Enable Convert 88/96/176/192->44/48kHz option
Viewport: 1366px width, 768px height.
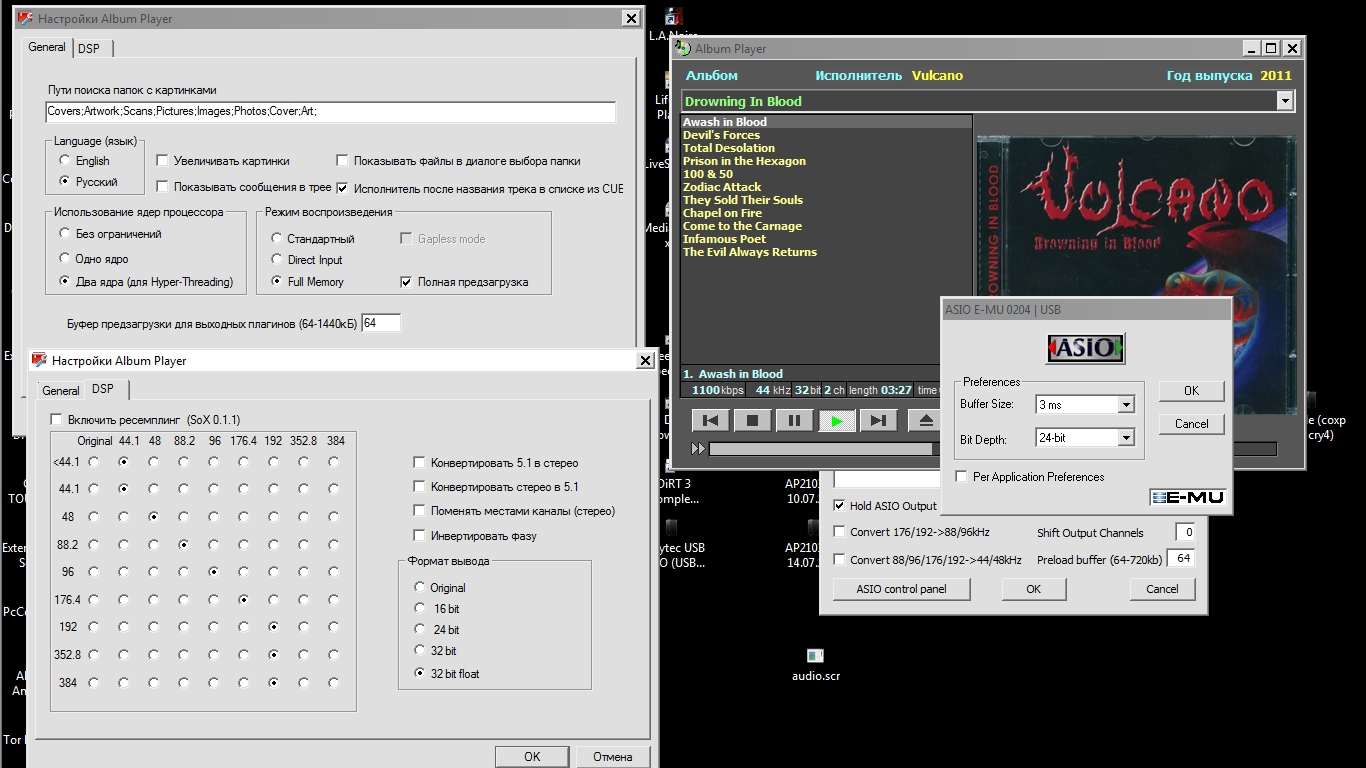[839, 560]
